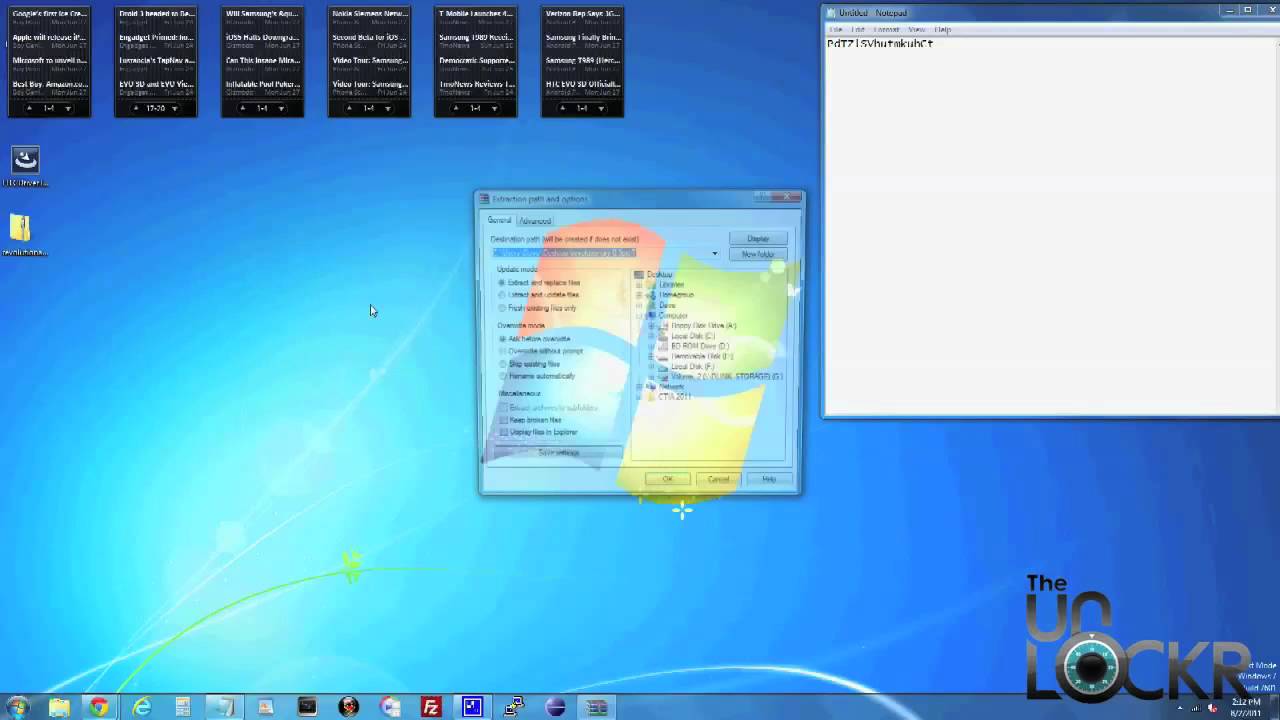
Task: Open Notepad Edit menu
Action: click(858, 29)
